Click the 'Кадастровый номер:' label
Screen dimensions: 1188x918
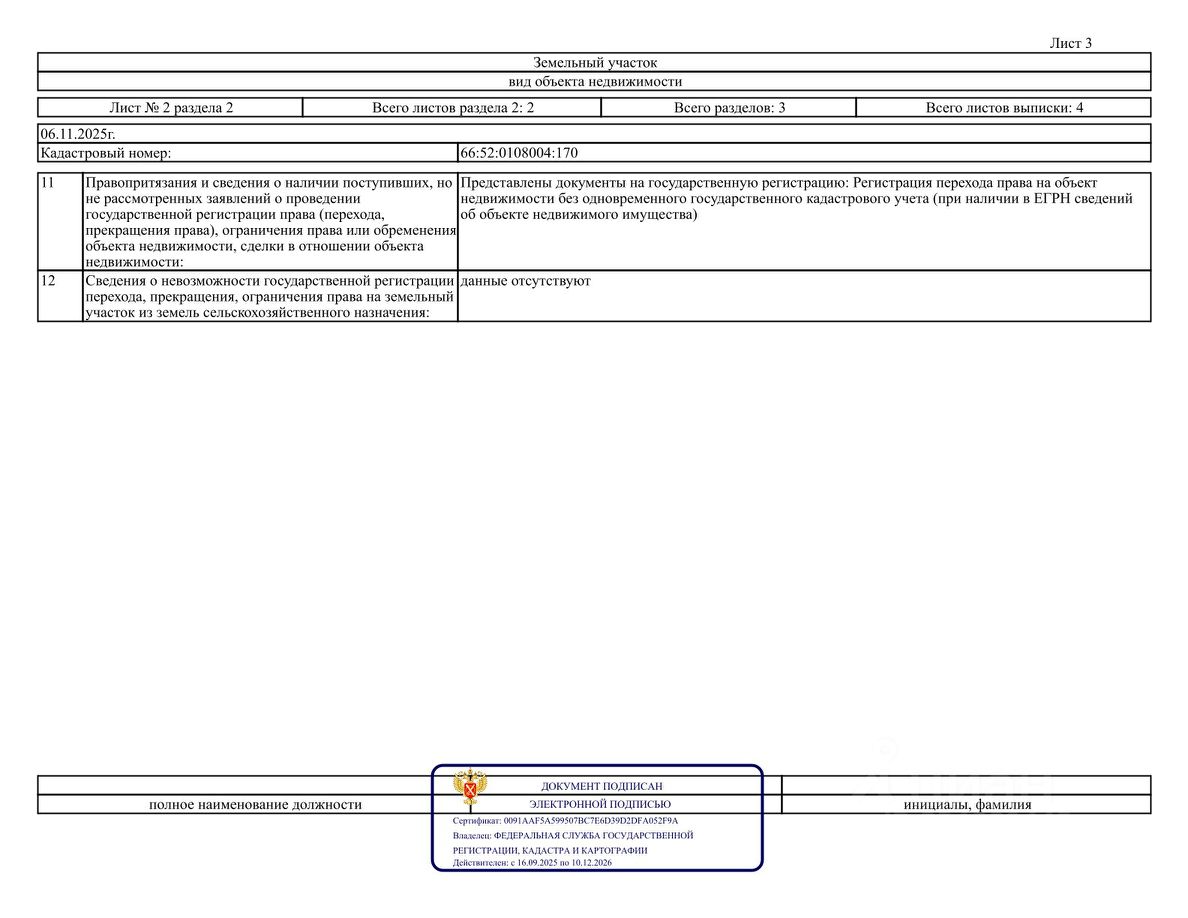pyautogui.click(x=105, y=153)
